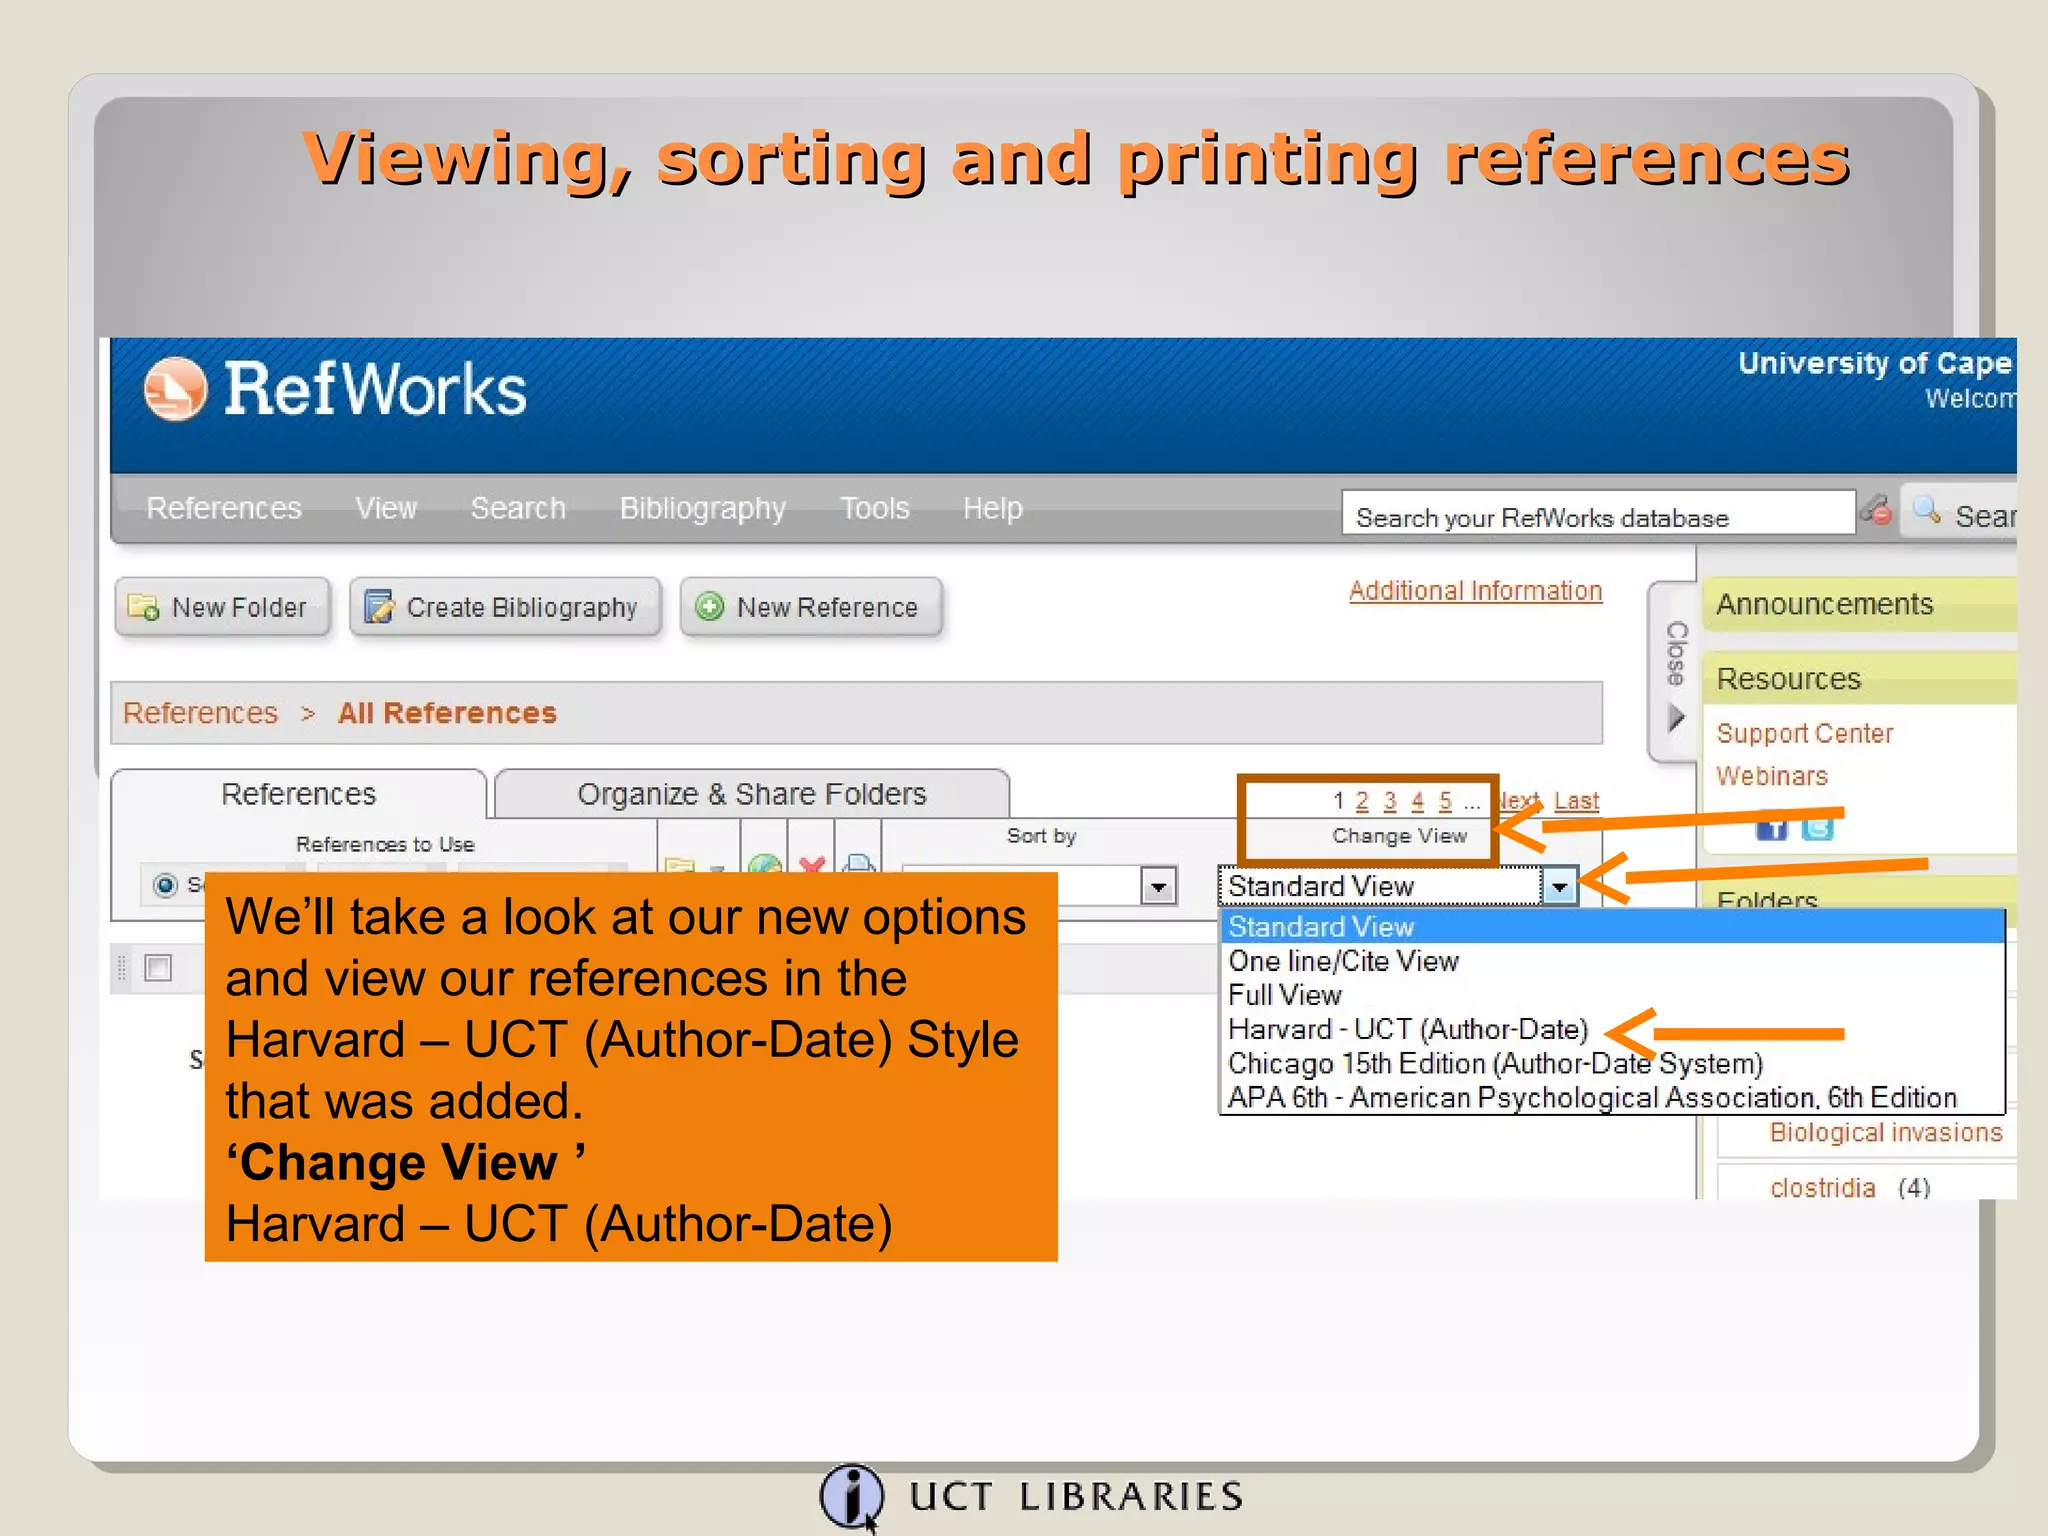Image resolution: width=2048 pixels, height=1536 pixels.
Task: Open the Change View dropdown arrow
Action: 1559,886
